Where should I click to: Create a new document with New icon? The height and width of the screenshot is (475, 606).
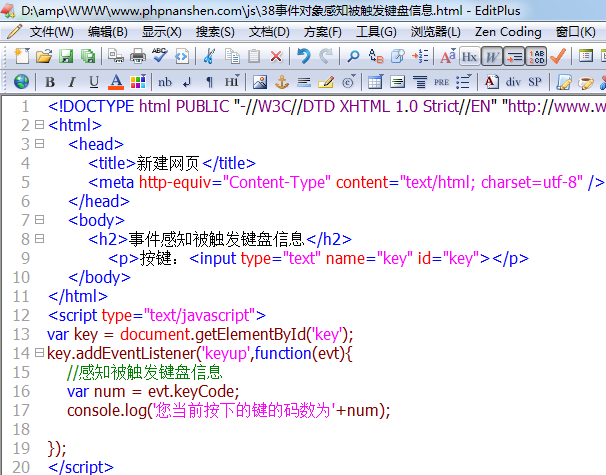point(22,56)
